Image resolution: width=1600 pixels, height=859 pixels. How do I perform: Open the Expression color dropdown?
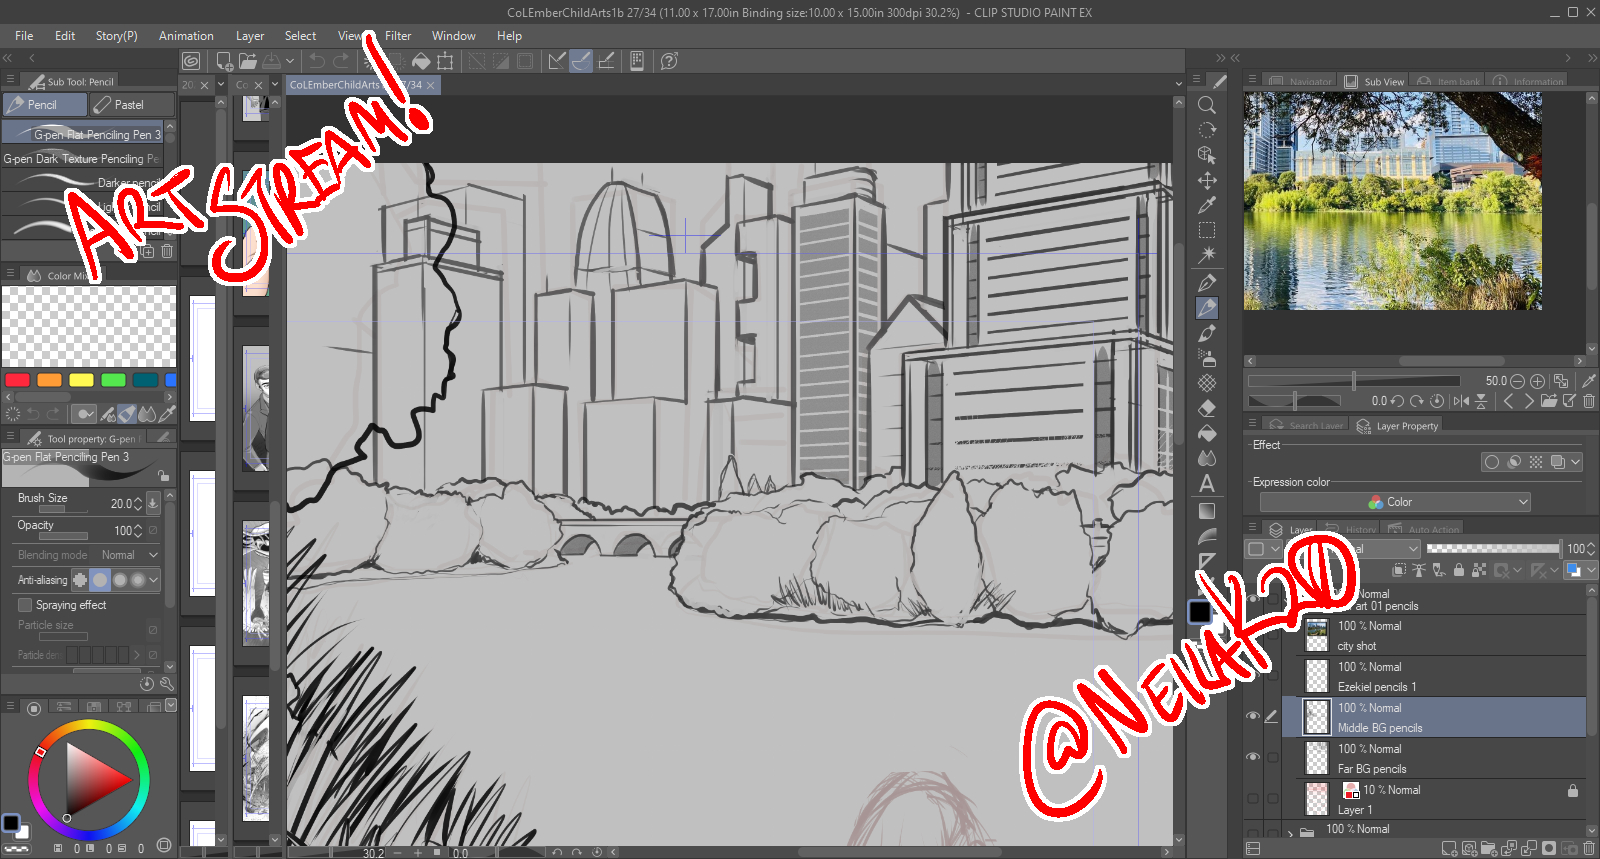pyautogui.click(x=1395, y=502)
